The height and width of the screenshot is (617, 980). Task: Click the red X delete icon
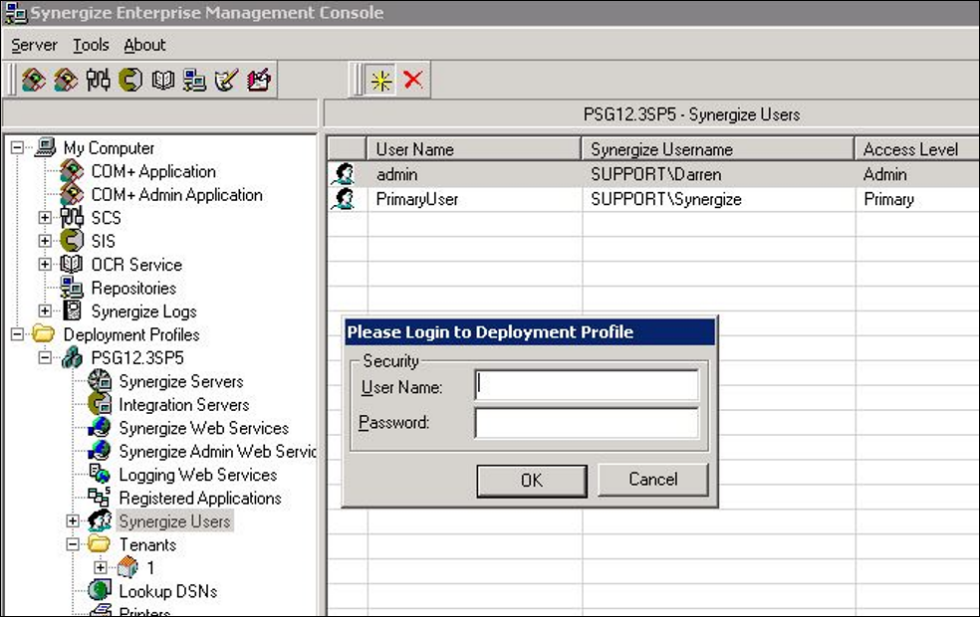click(x=412, y=79)
